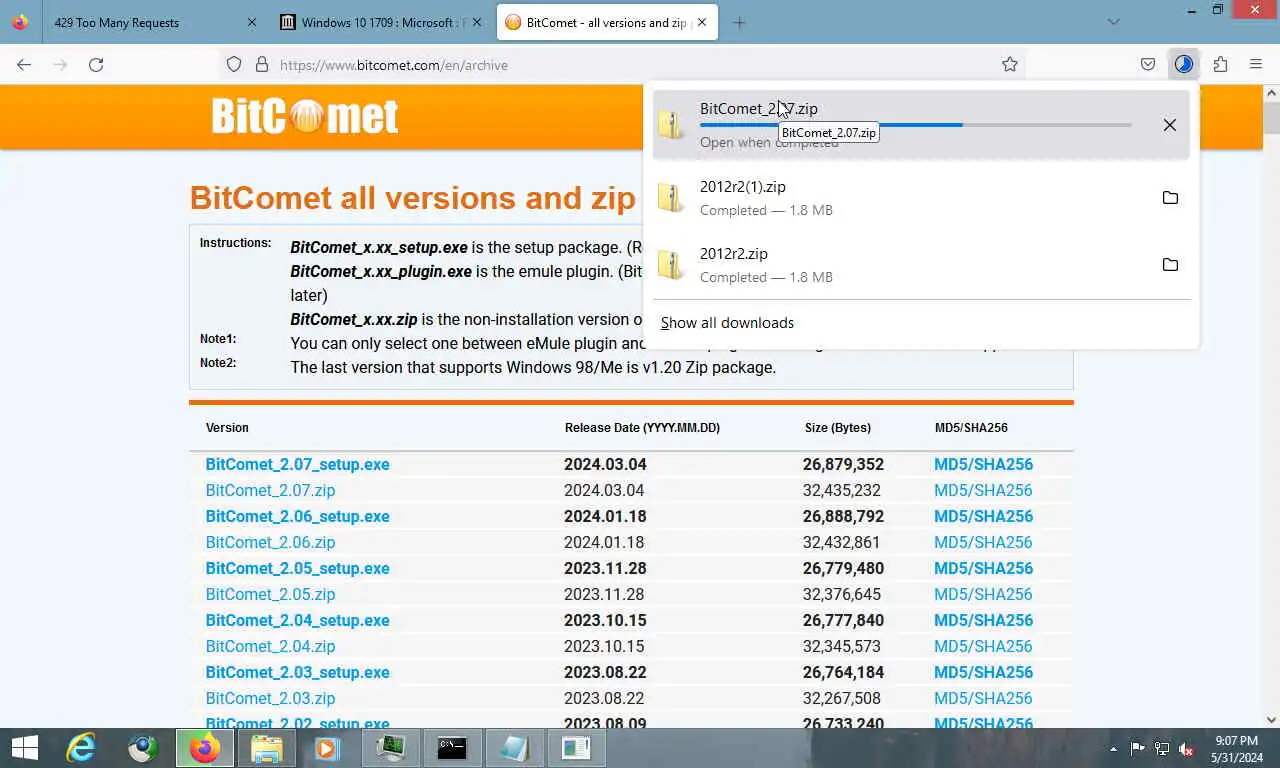
Task: Close the BitComet archive tab
Action: coord(701,22)
